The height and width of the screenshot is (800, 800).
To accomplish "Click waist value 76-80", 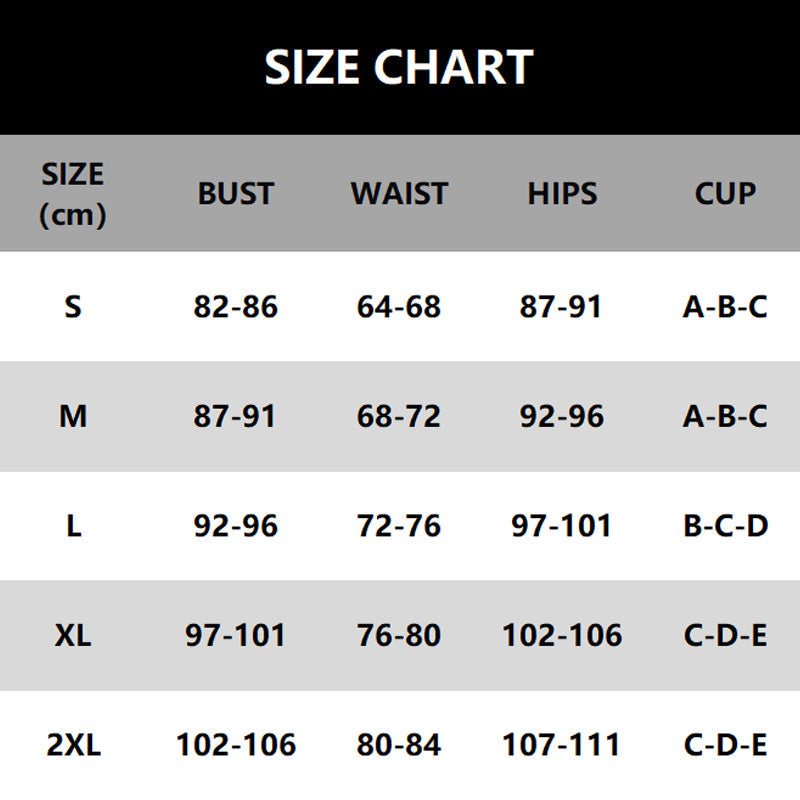I will (399, 635).
